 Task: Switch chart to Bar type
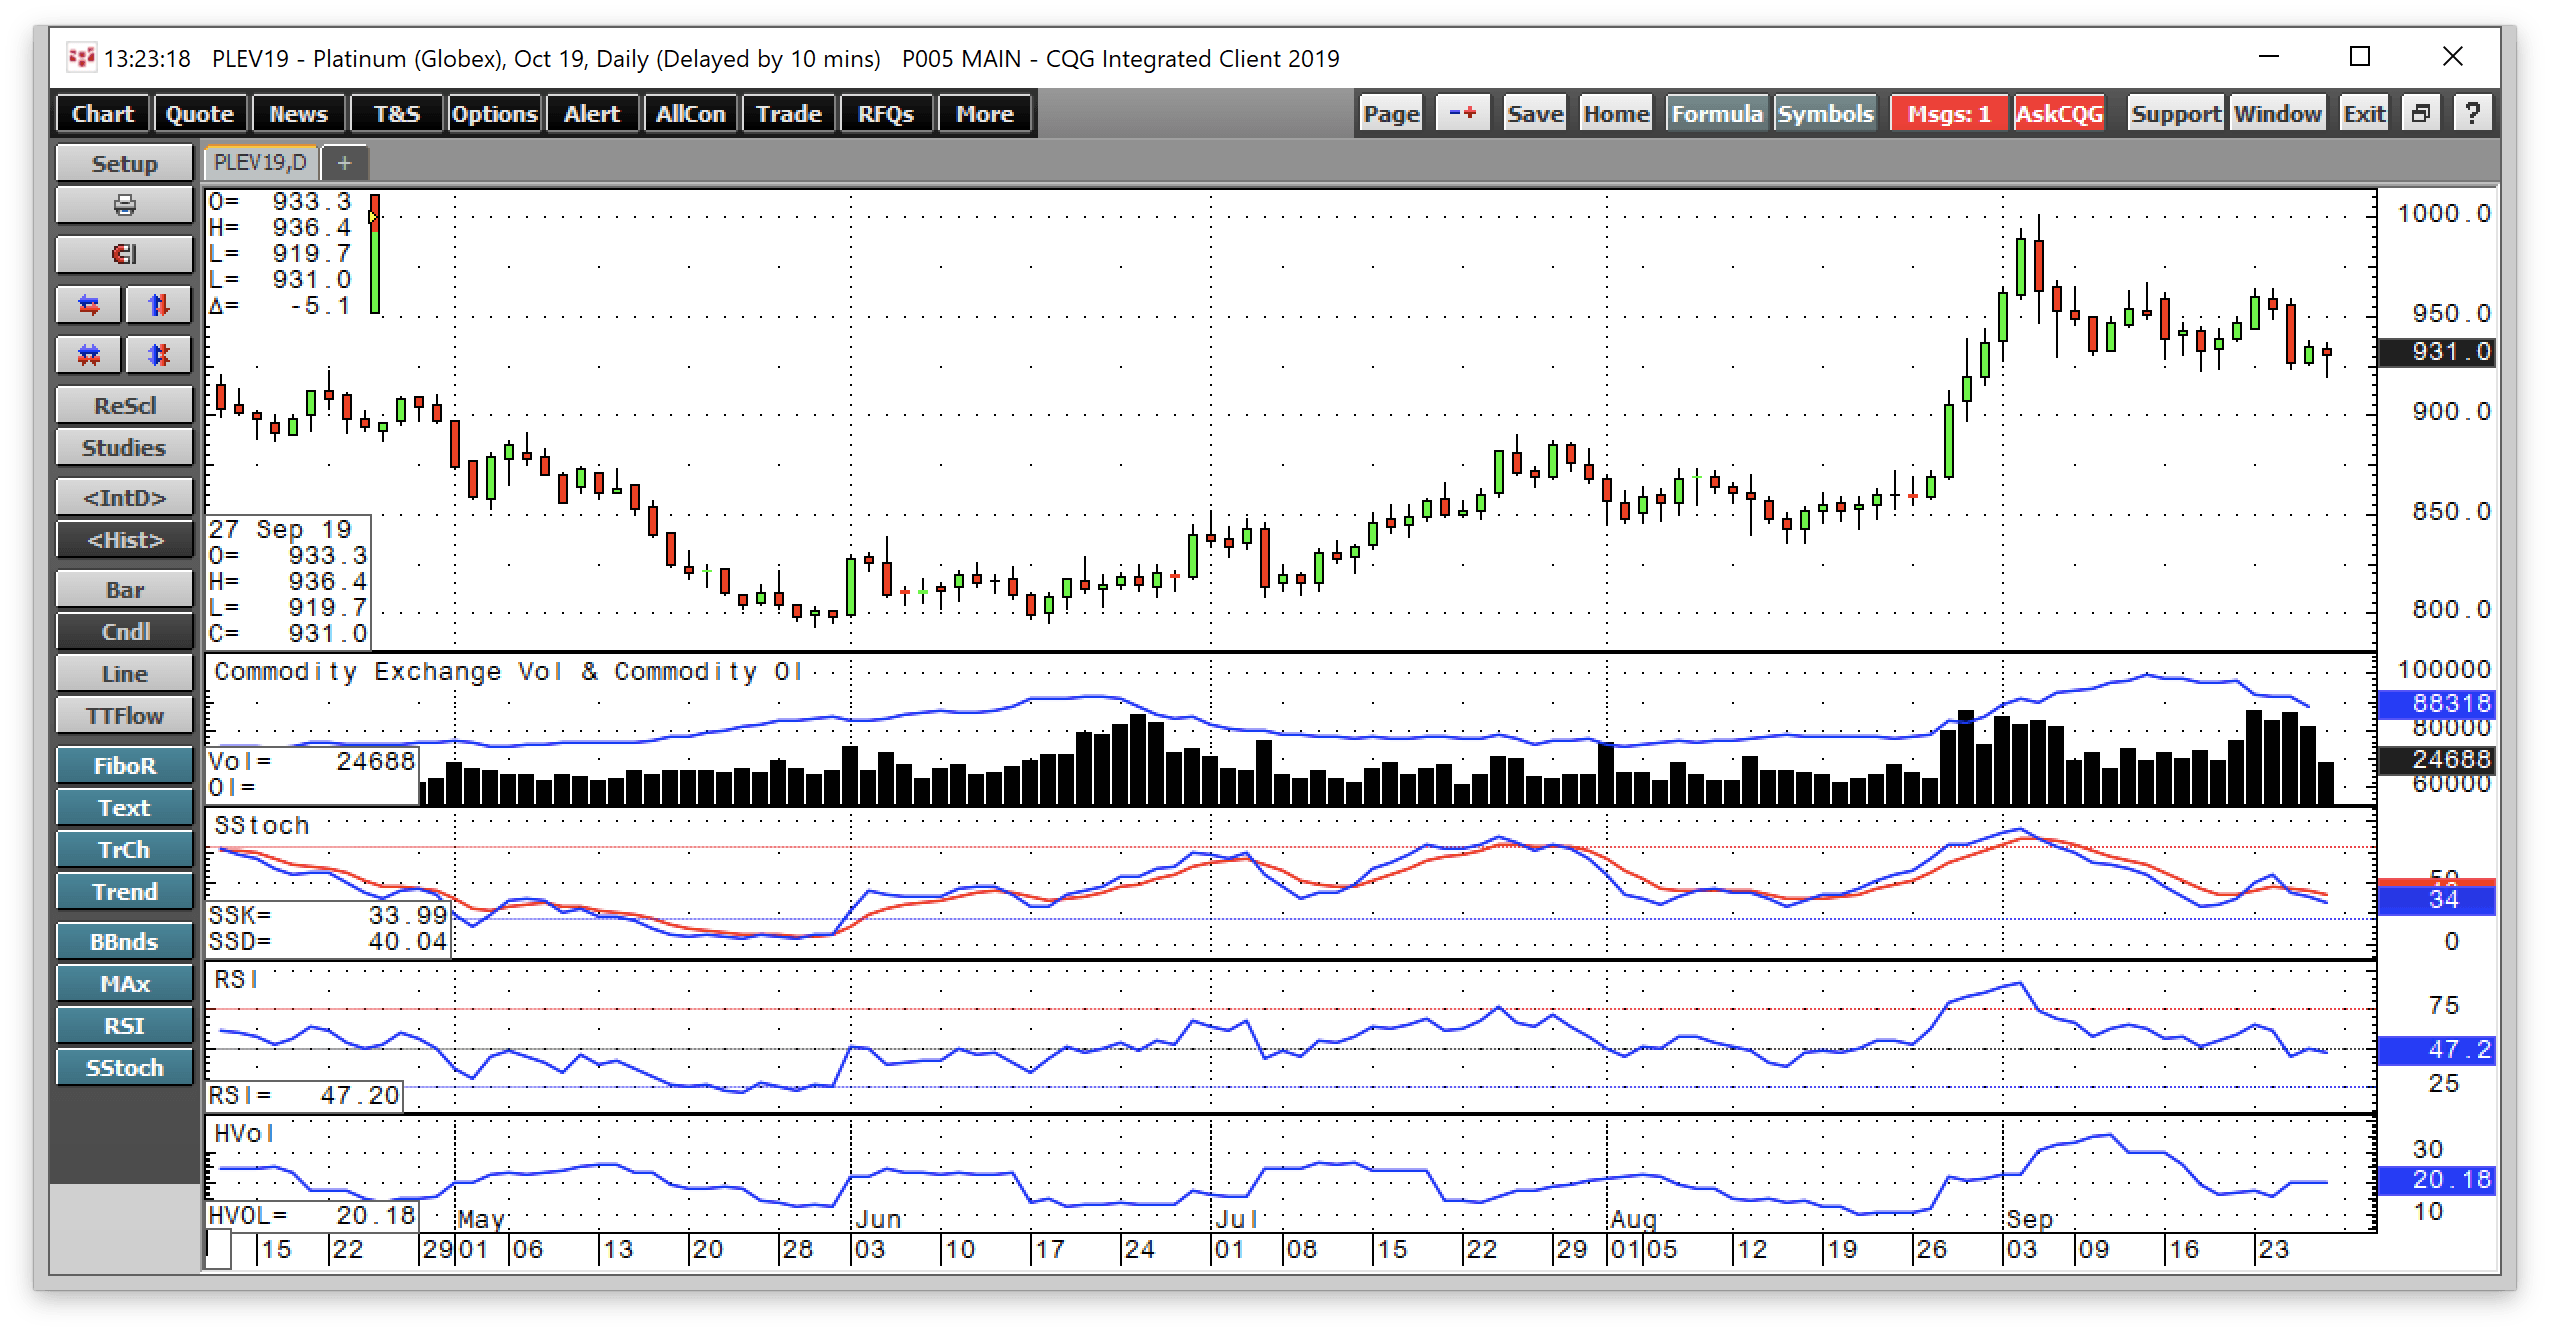tap(124, 590)
